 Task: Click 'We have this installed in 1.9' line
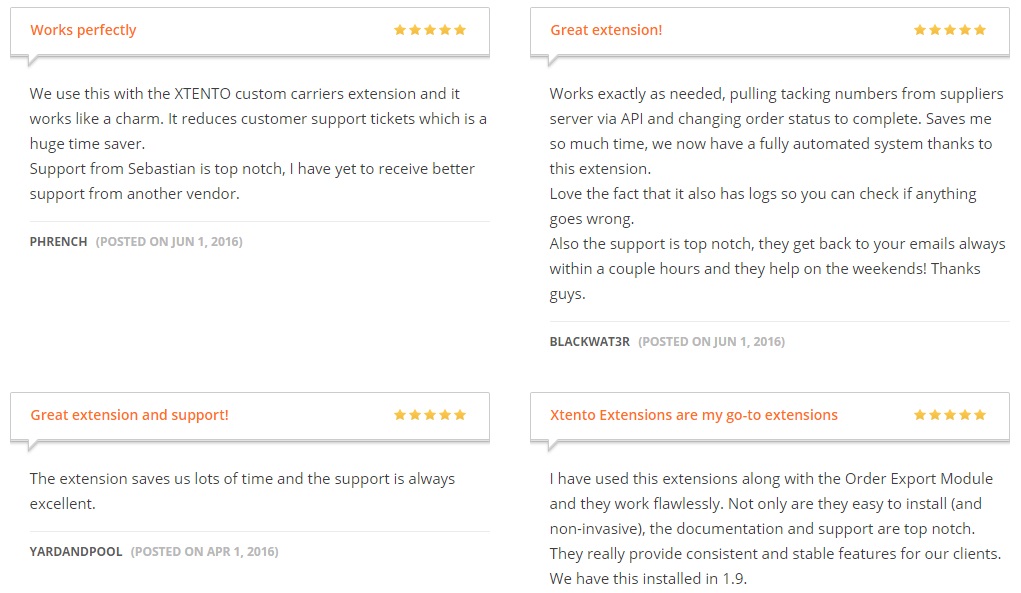tap(648, 578)
